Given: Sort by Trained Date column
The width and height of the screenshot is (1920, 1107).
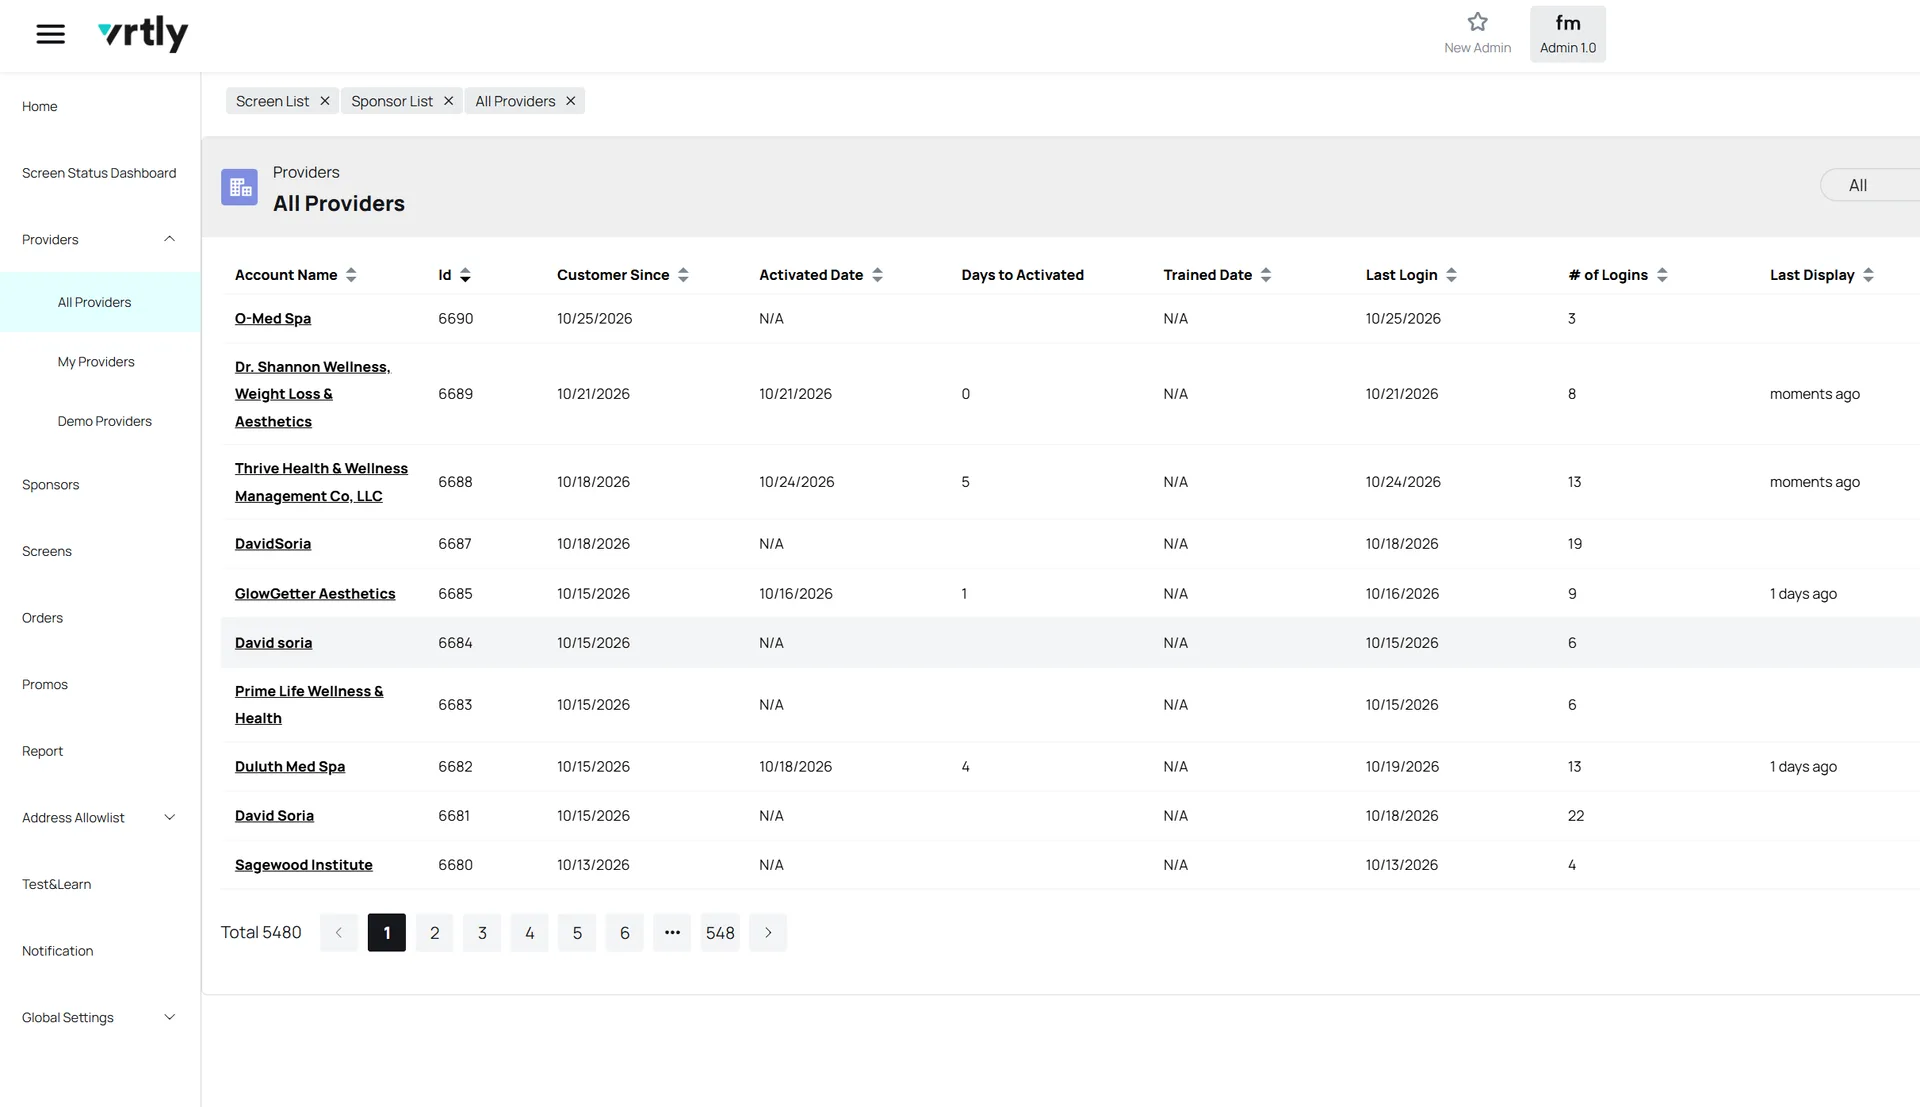Looking at the screenshot, I should tap(1266, 275).
